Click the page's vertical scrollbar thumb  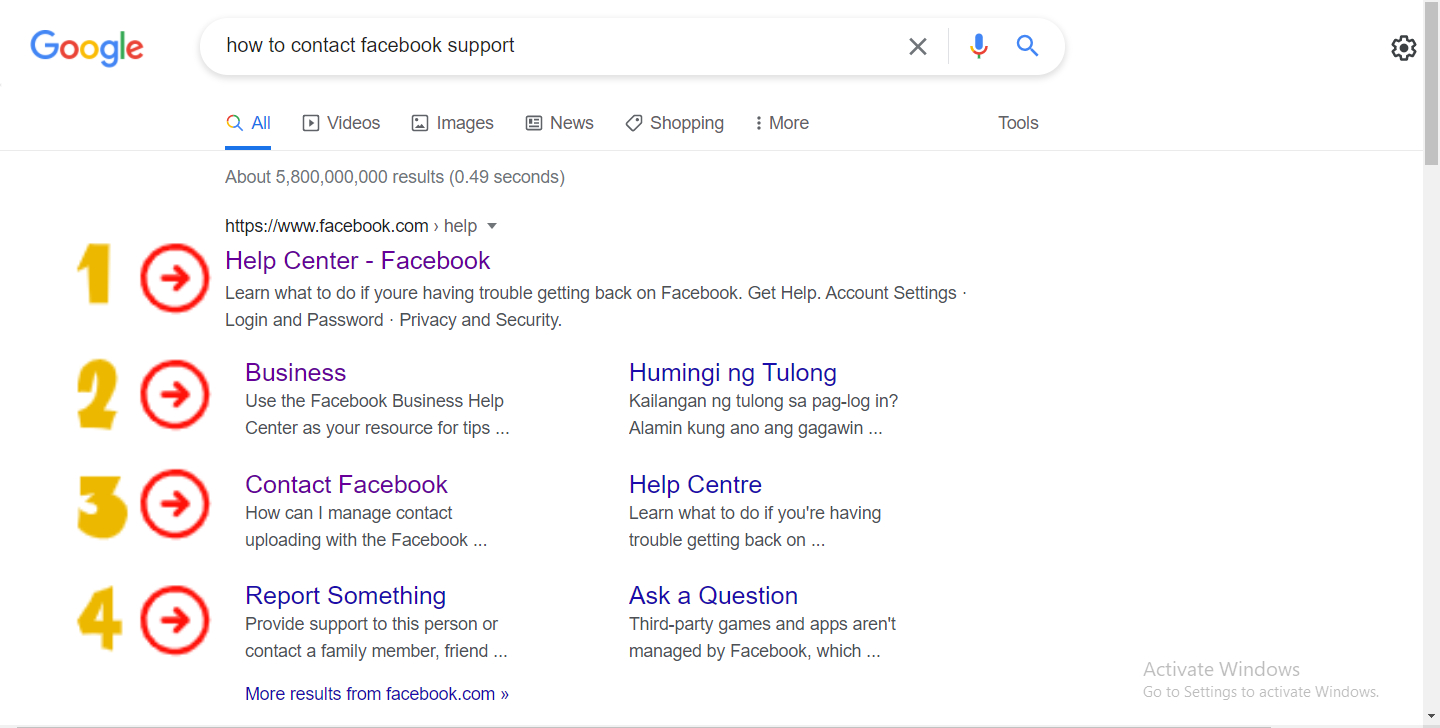point(1431,85)
